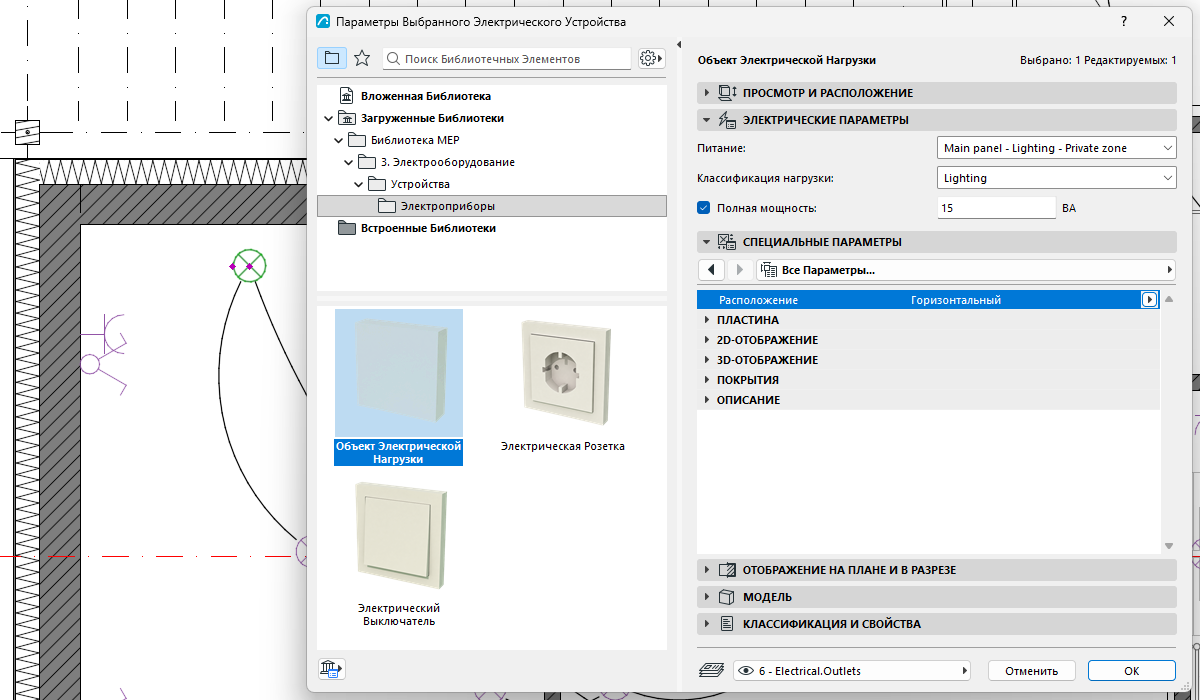This screenshot has width=1200, height=700.
Task: Collapse the СПЕЦИАЛЬНЫЕ ПАРАМЕТРЫ panel
Action: (937, 242)
